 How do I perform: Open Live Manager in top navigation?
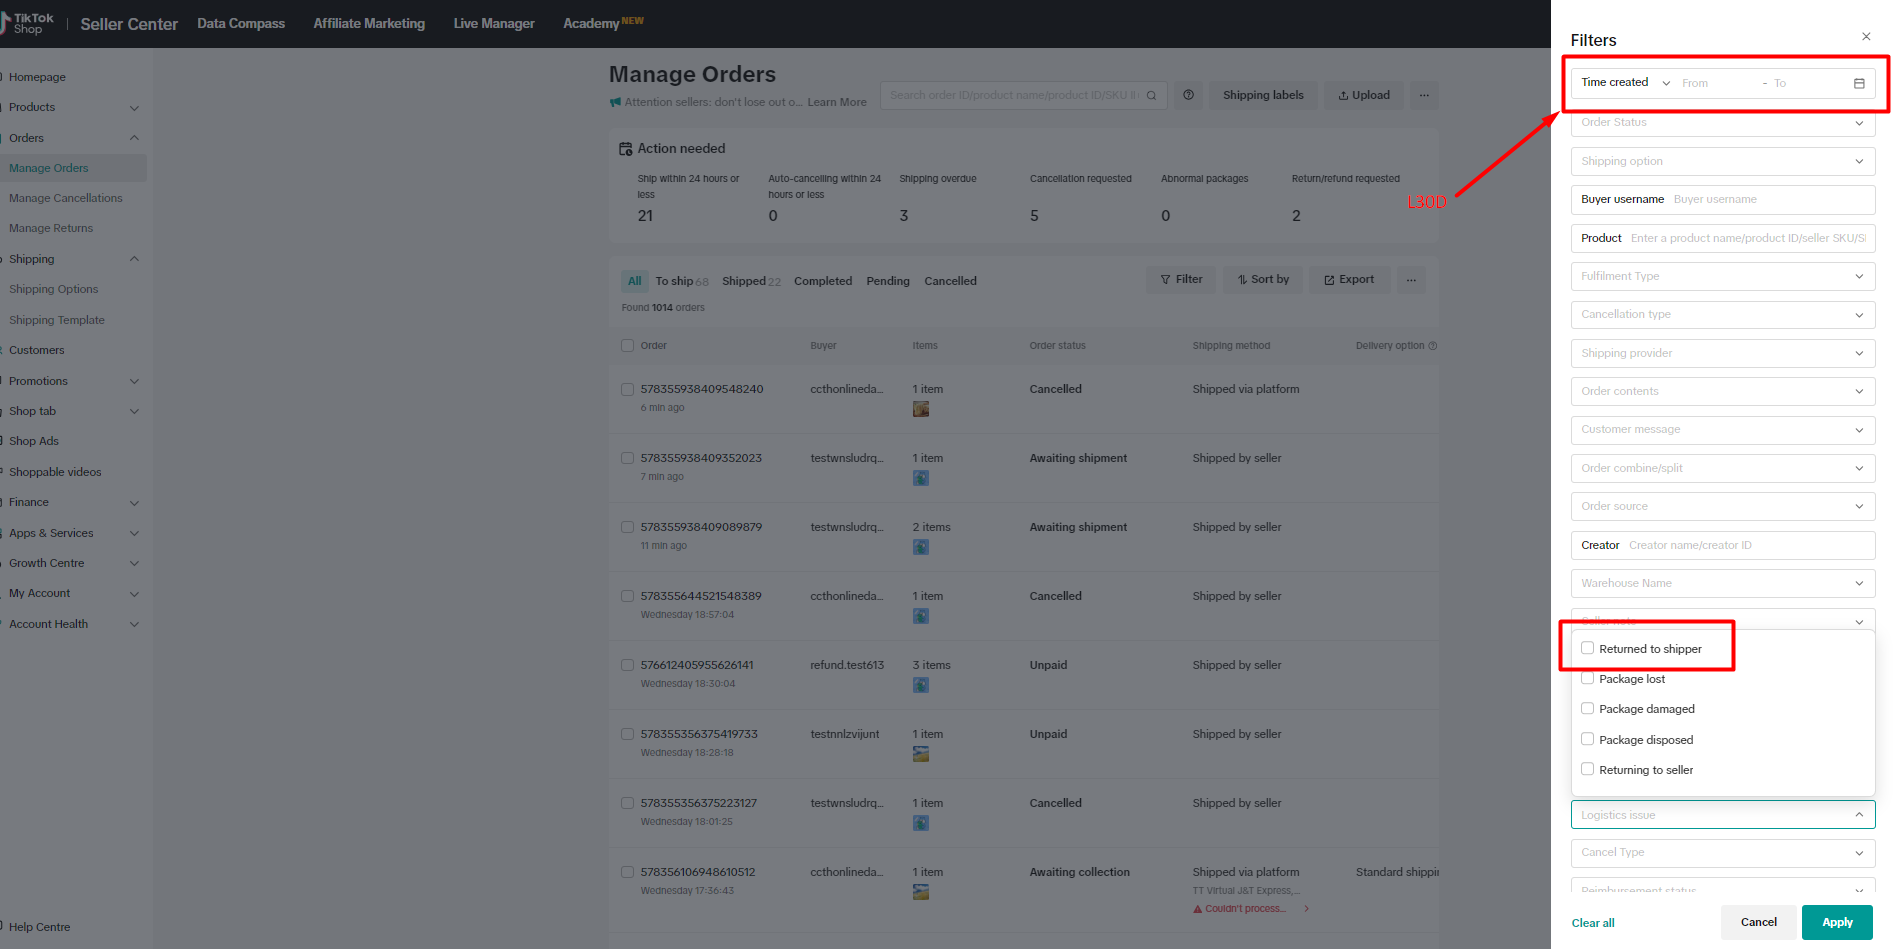494,23
